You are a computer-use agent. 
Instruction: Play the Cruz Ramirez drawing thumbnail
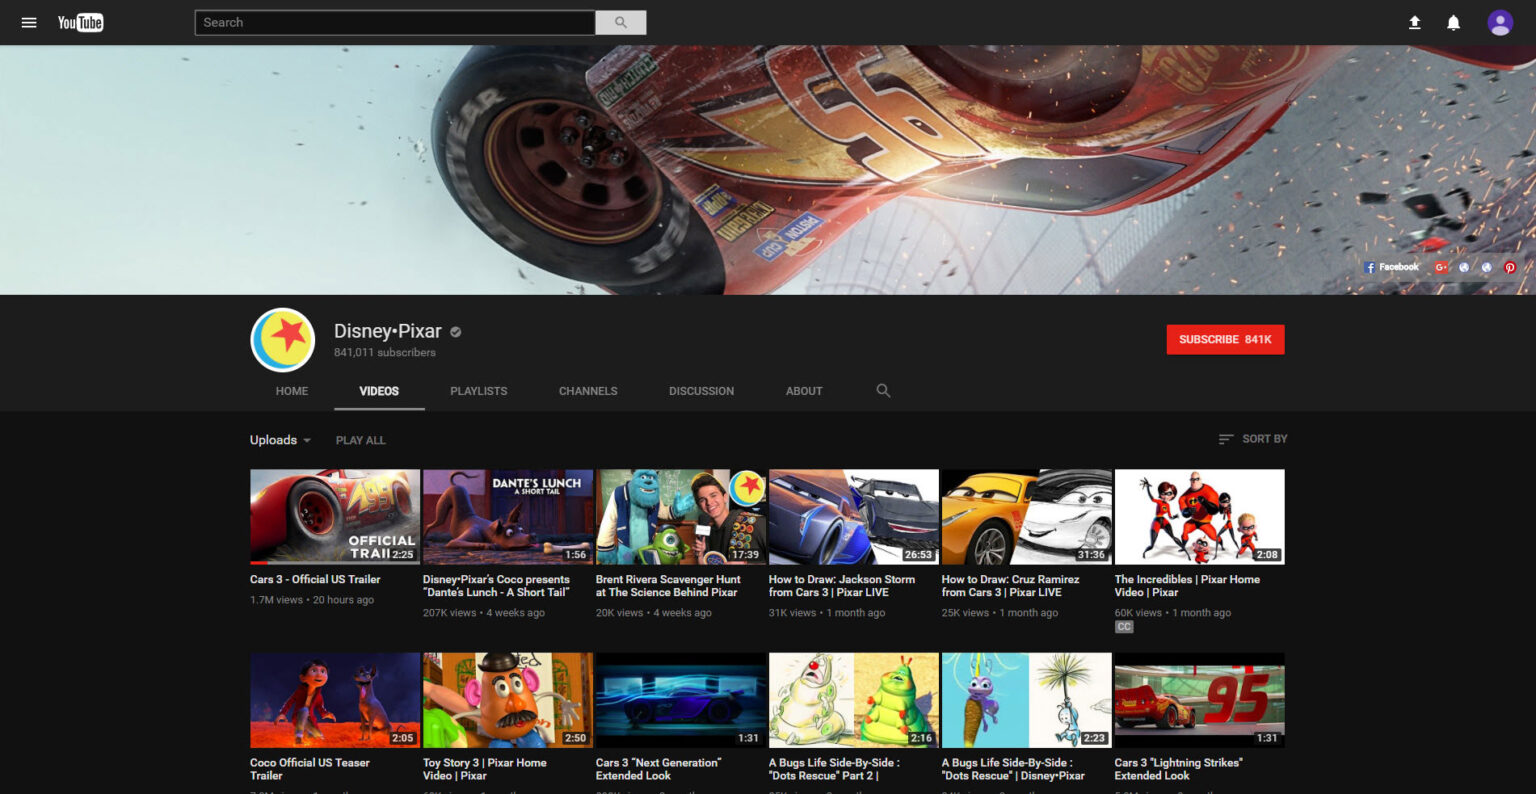(x=1027, y=517)
